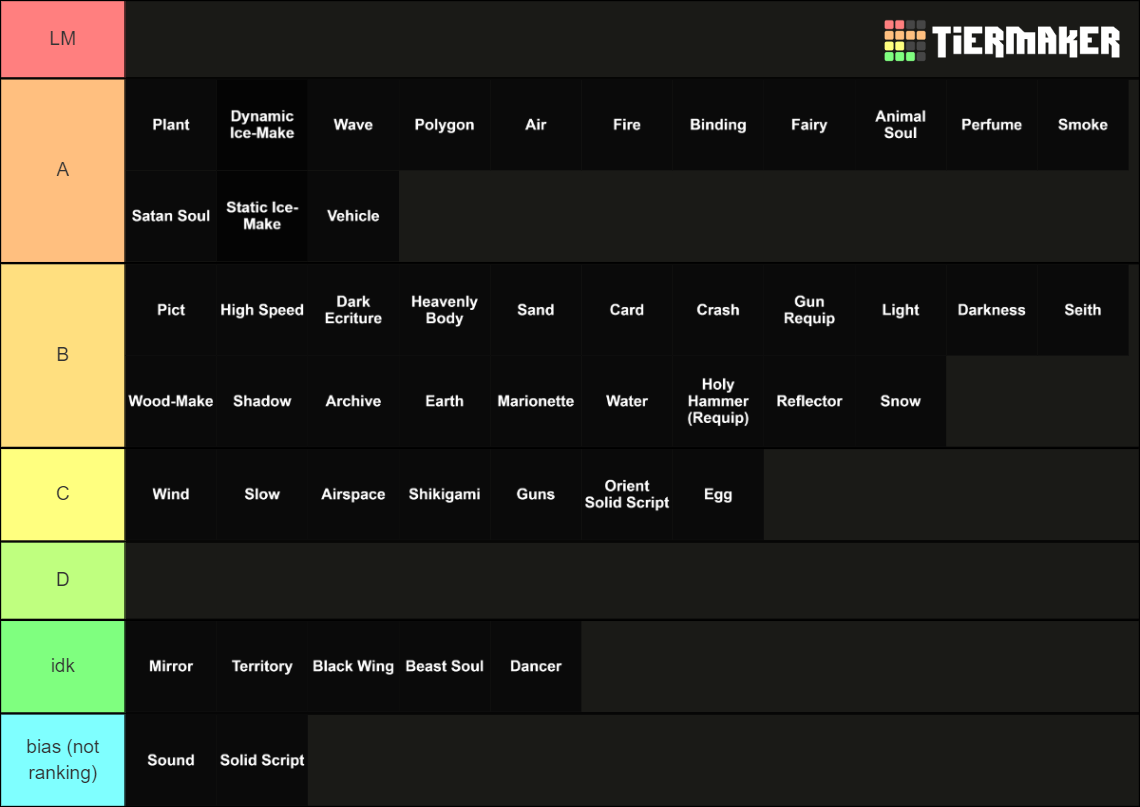
Task: Select the Gun Requip tile
Action: pos(809,310)
